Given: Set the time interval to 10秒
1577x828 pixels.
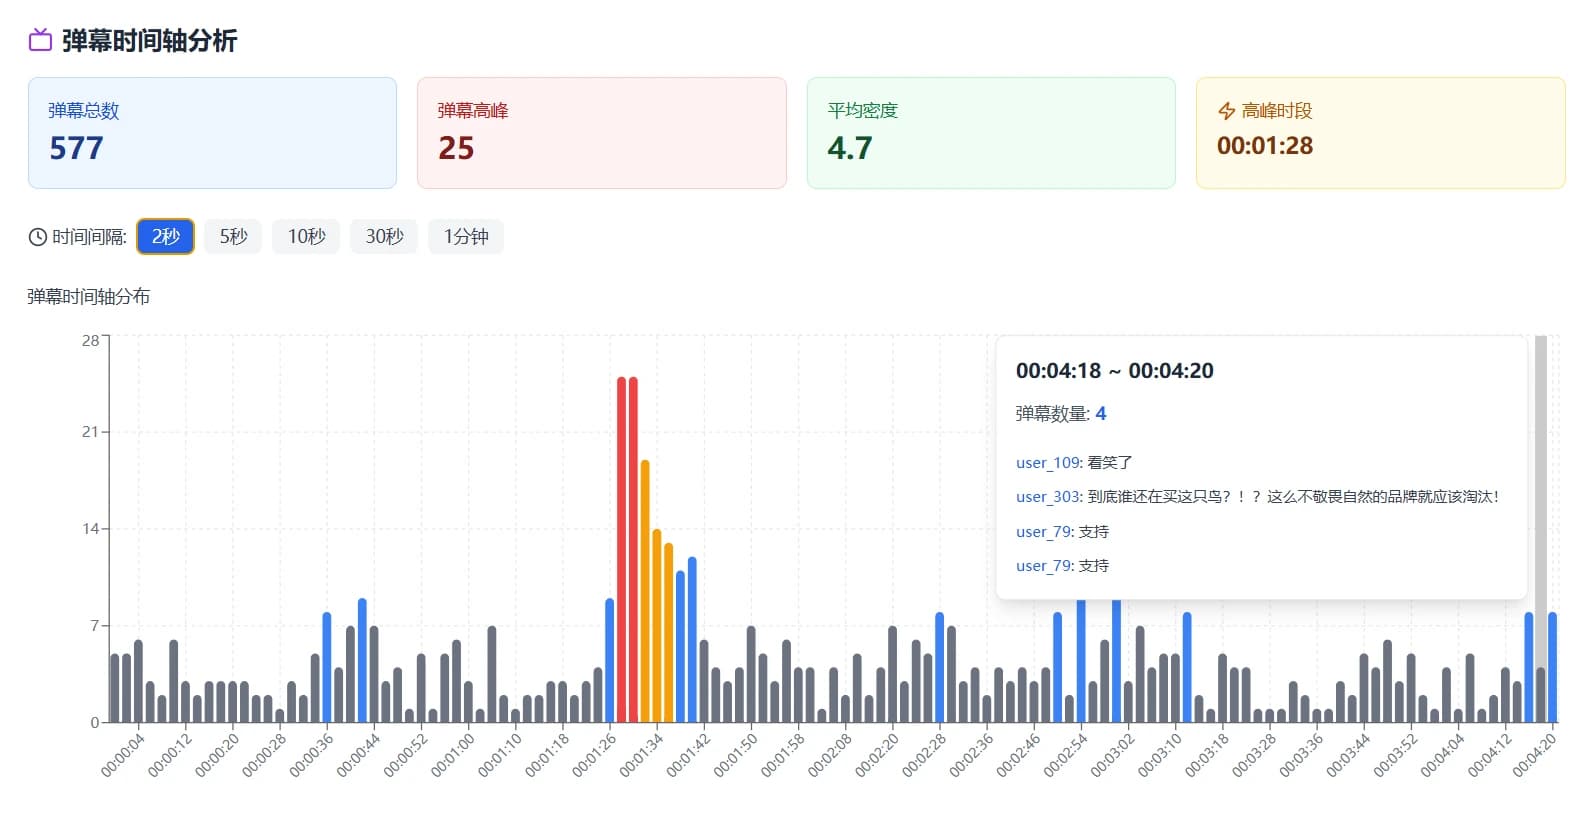Looking at the screenshot, I should (306, 237).
